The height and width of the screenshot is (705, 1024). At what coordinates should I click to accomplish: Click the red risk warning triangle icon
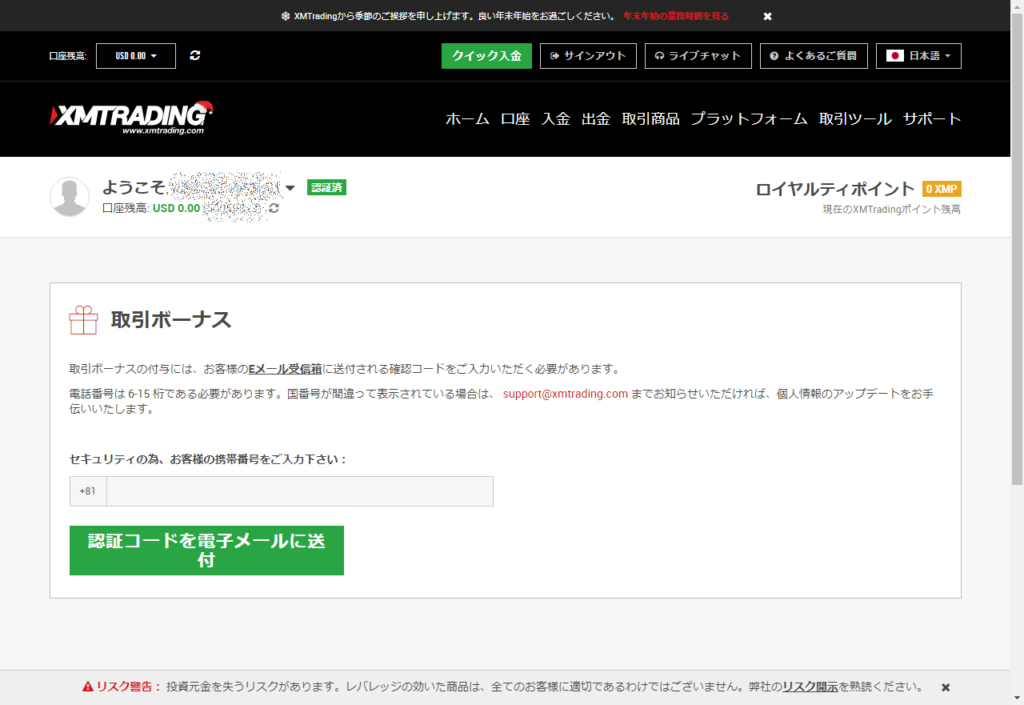point(88,687)
